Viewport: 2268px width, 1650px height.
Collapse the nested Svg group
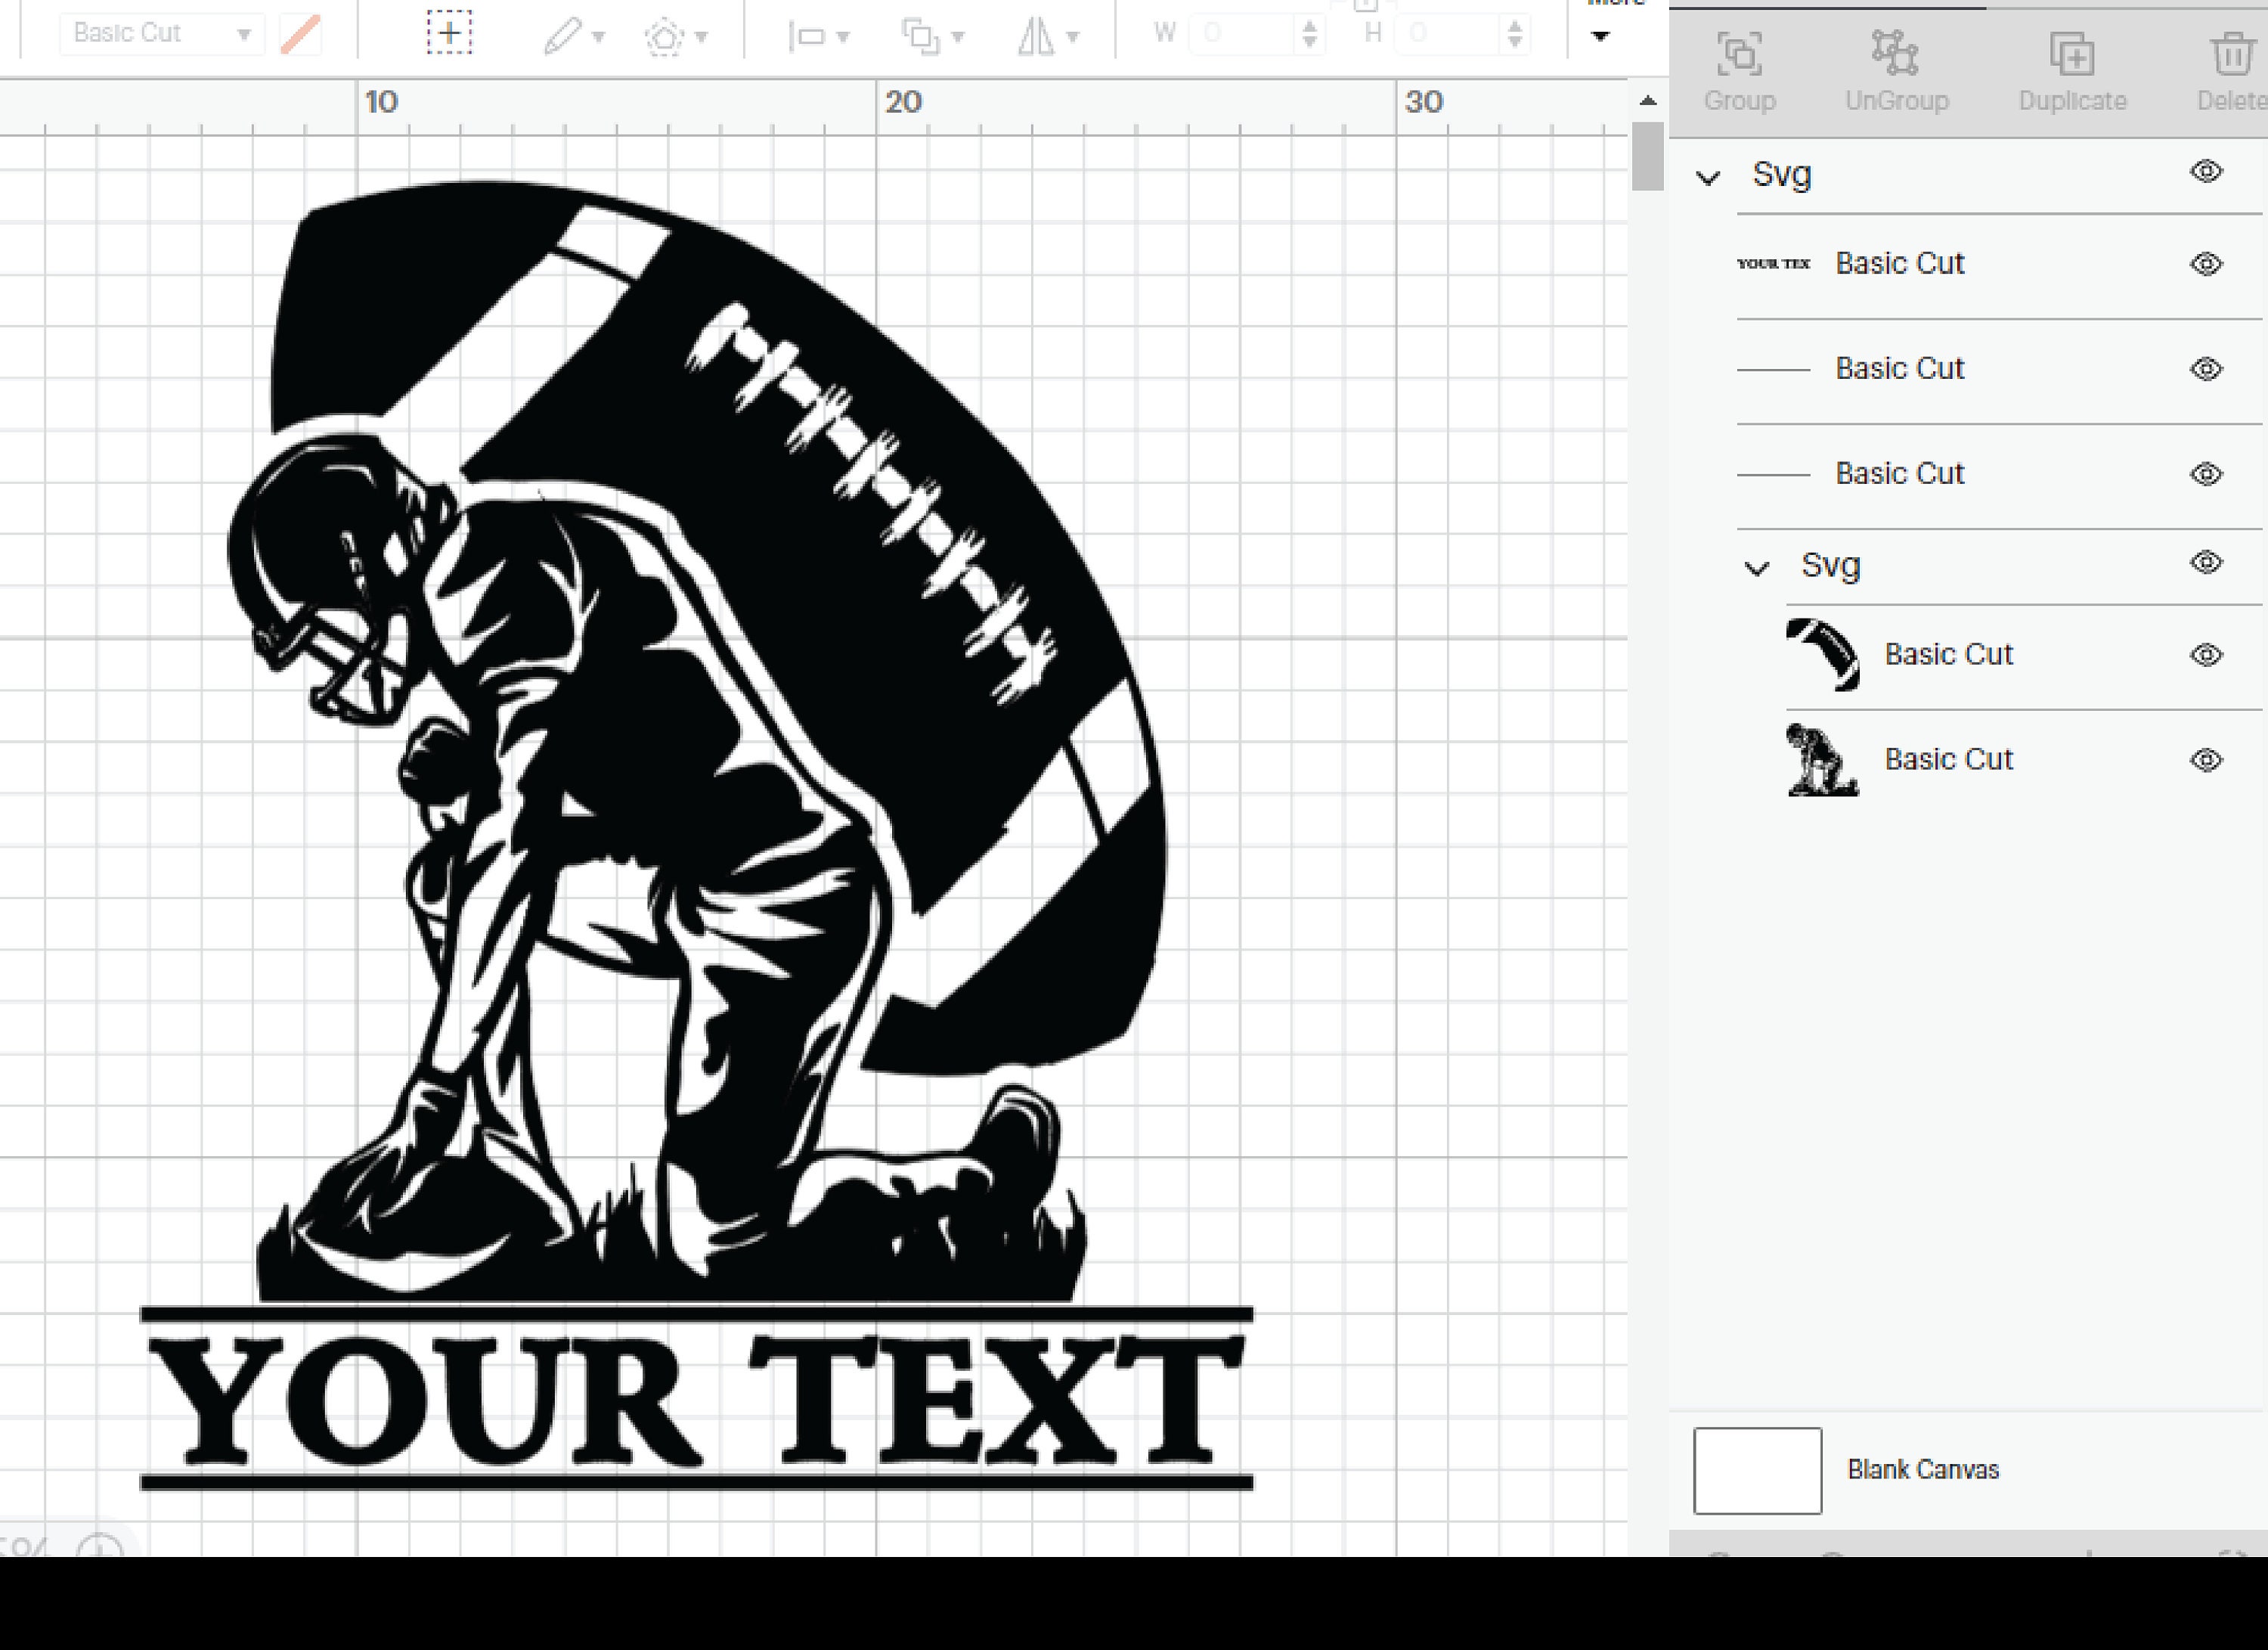tap(1757, 567)
